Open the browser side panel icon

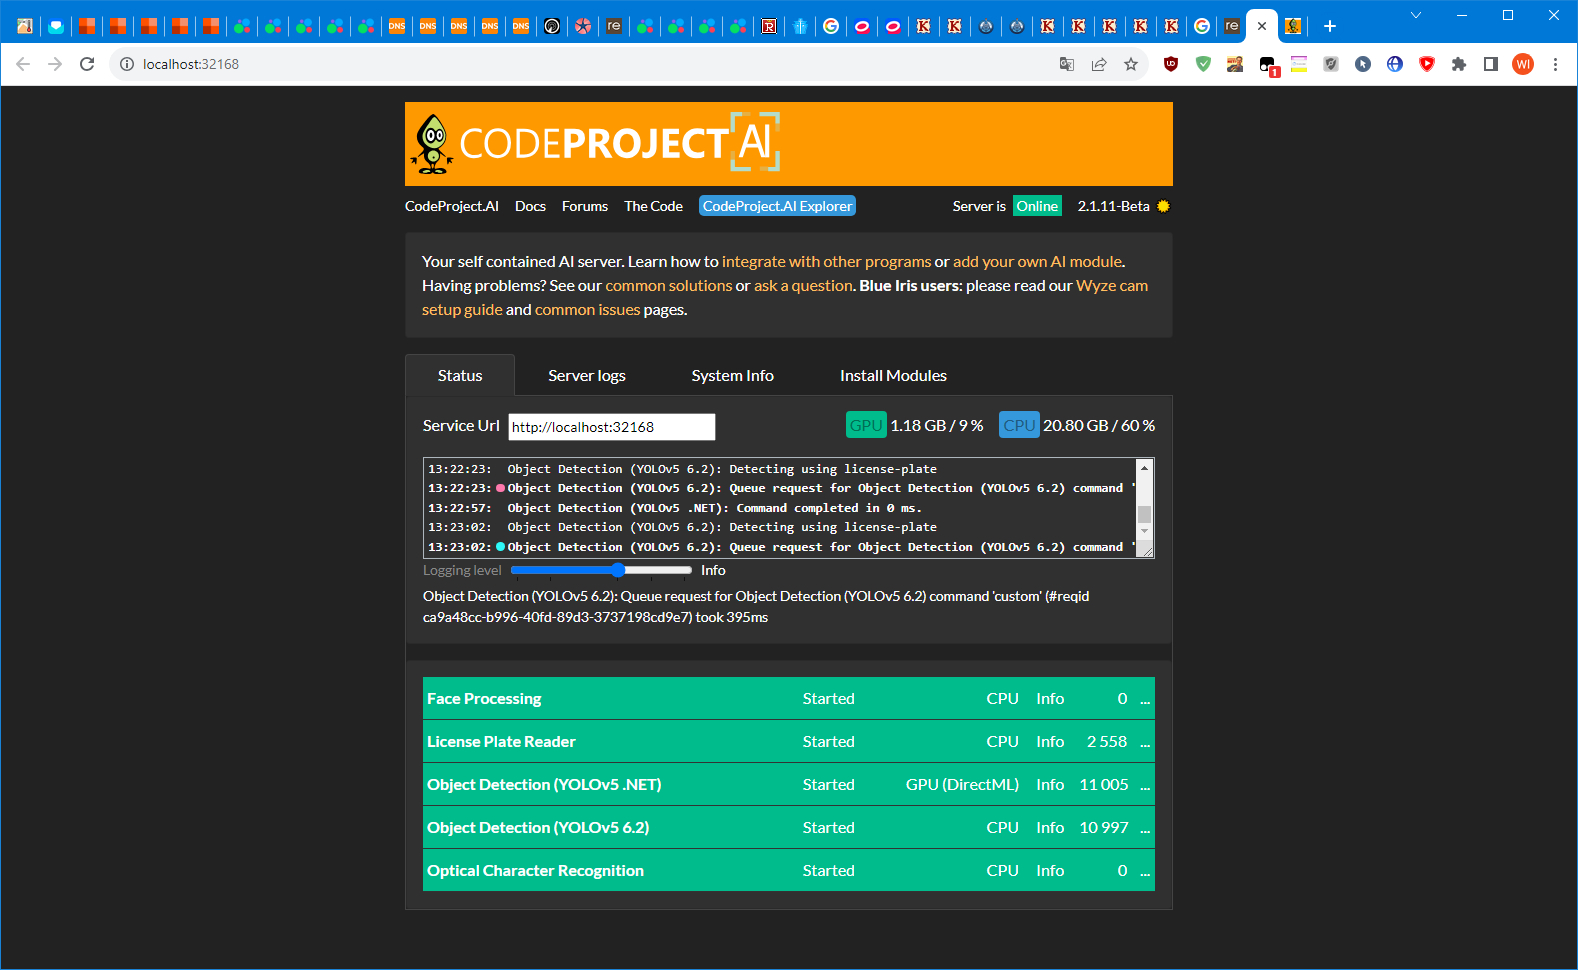1491,64
